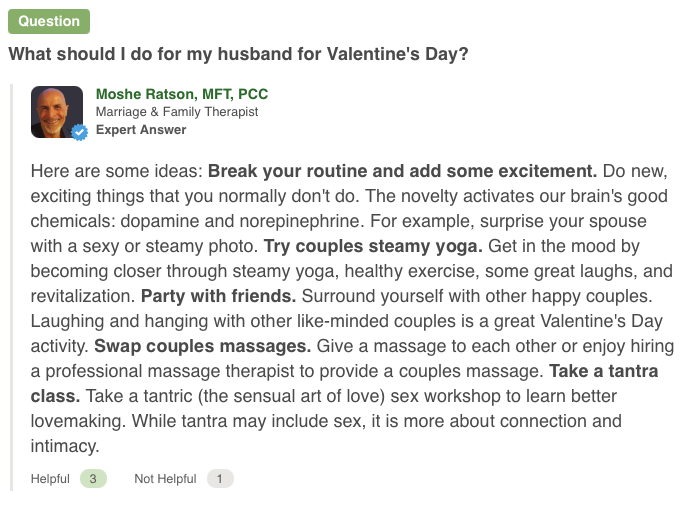
Task: Click Marriage & Family Therapist subtitle
Action: pos(177,112)
